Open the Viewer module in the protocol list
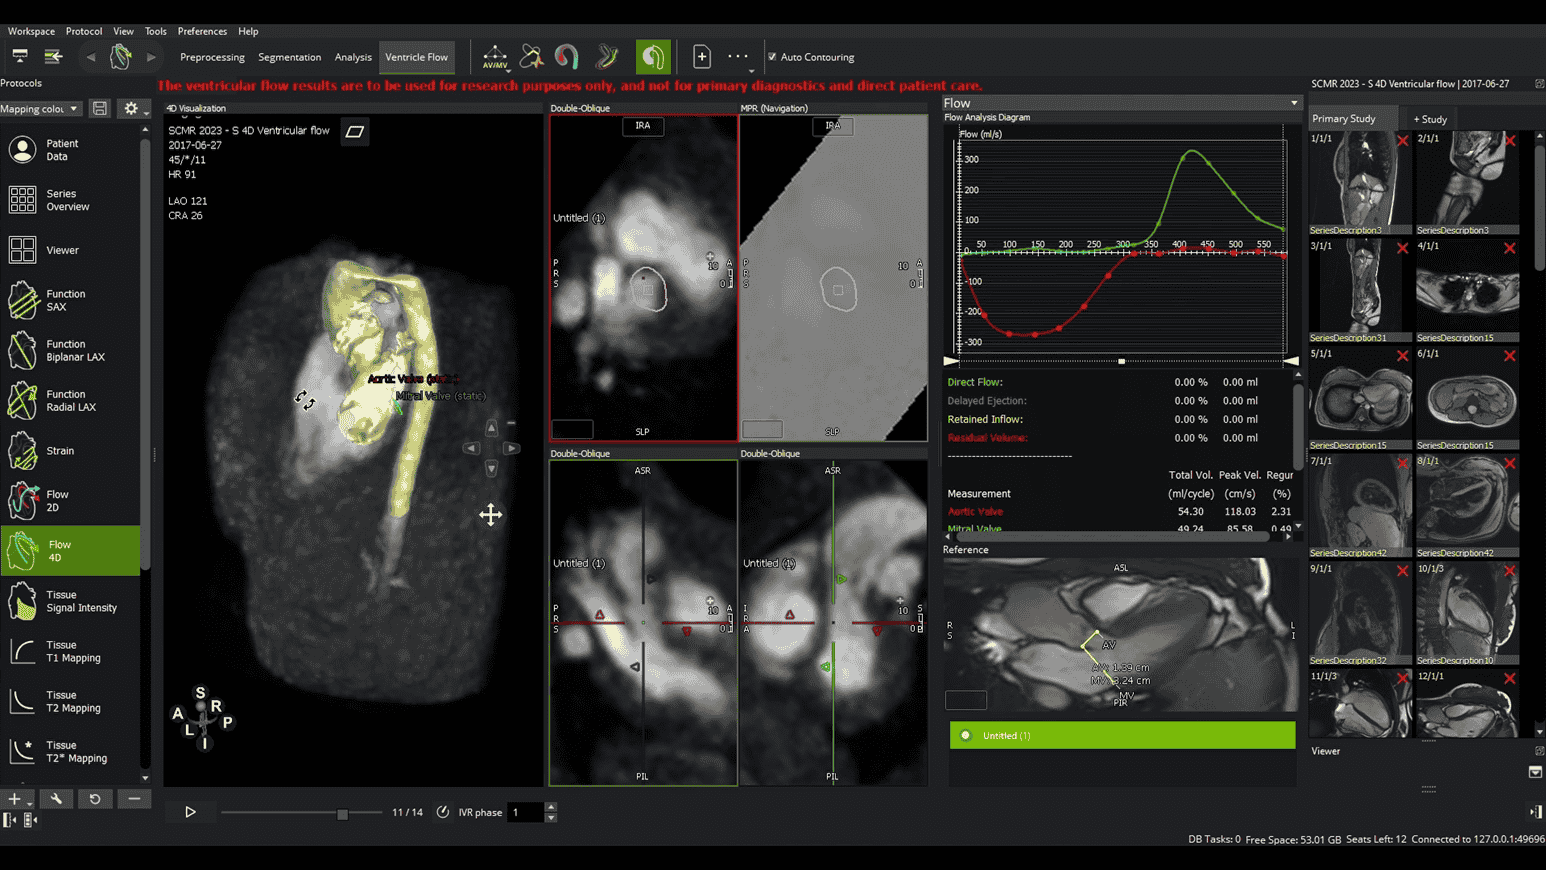The width and height of the screenshot is (1546, 870). [70, 250]
